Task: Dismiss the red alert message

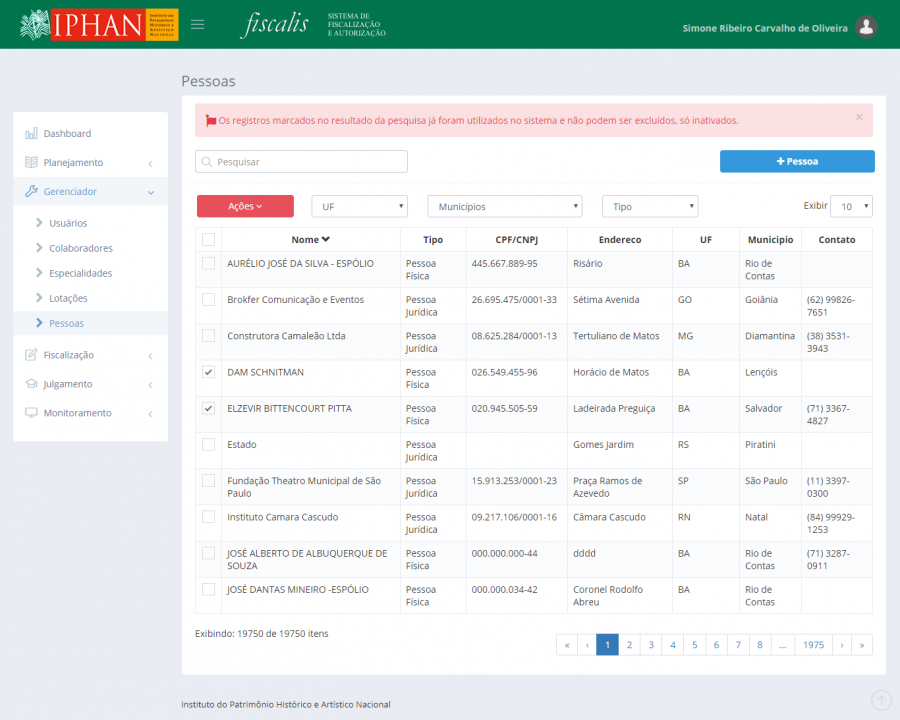Action: [859, 117]
